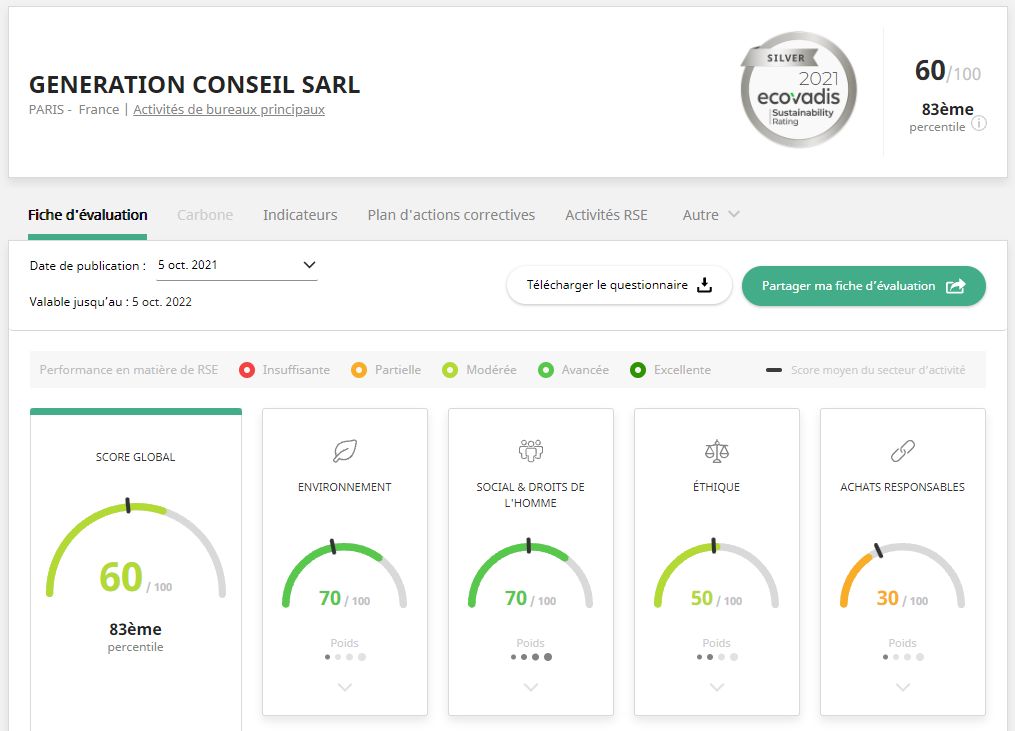
Task: Click Télécharger le questionnaire button
Action: (619, 286)
